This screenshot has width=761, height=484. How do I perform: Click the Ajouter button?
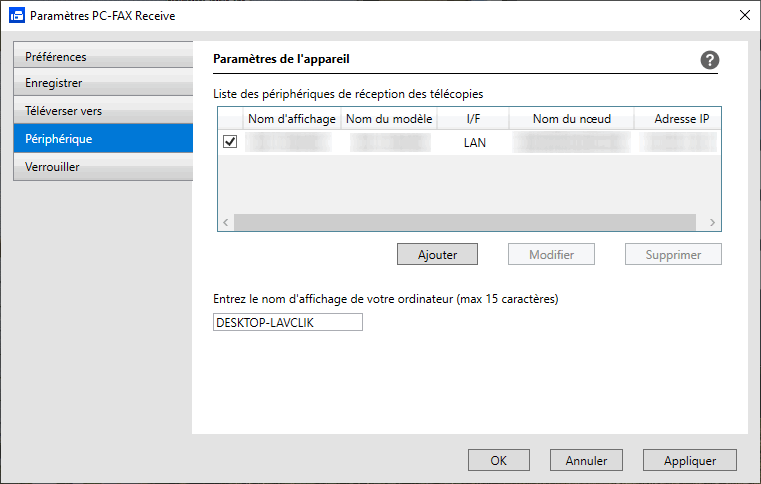click(x=437, y=254)
